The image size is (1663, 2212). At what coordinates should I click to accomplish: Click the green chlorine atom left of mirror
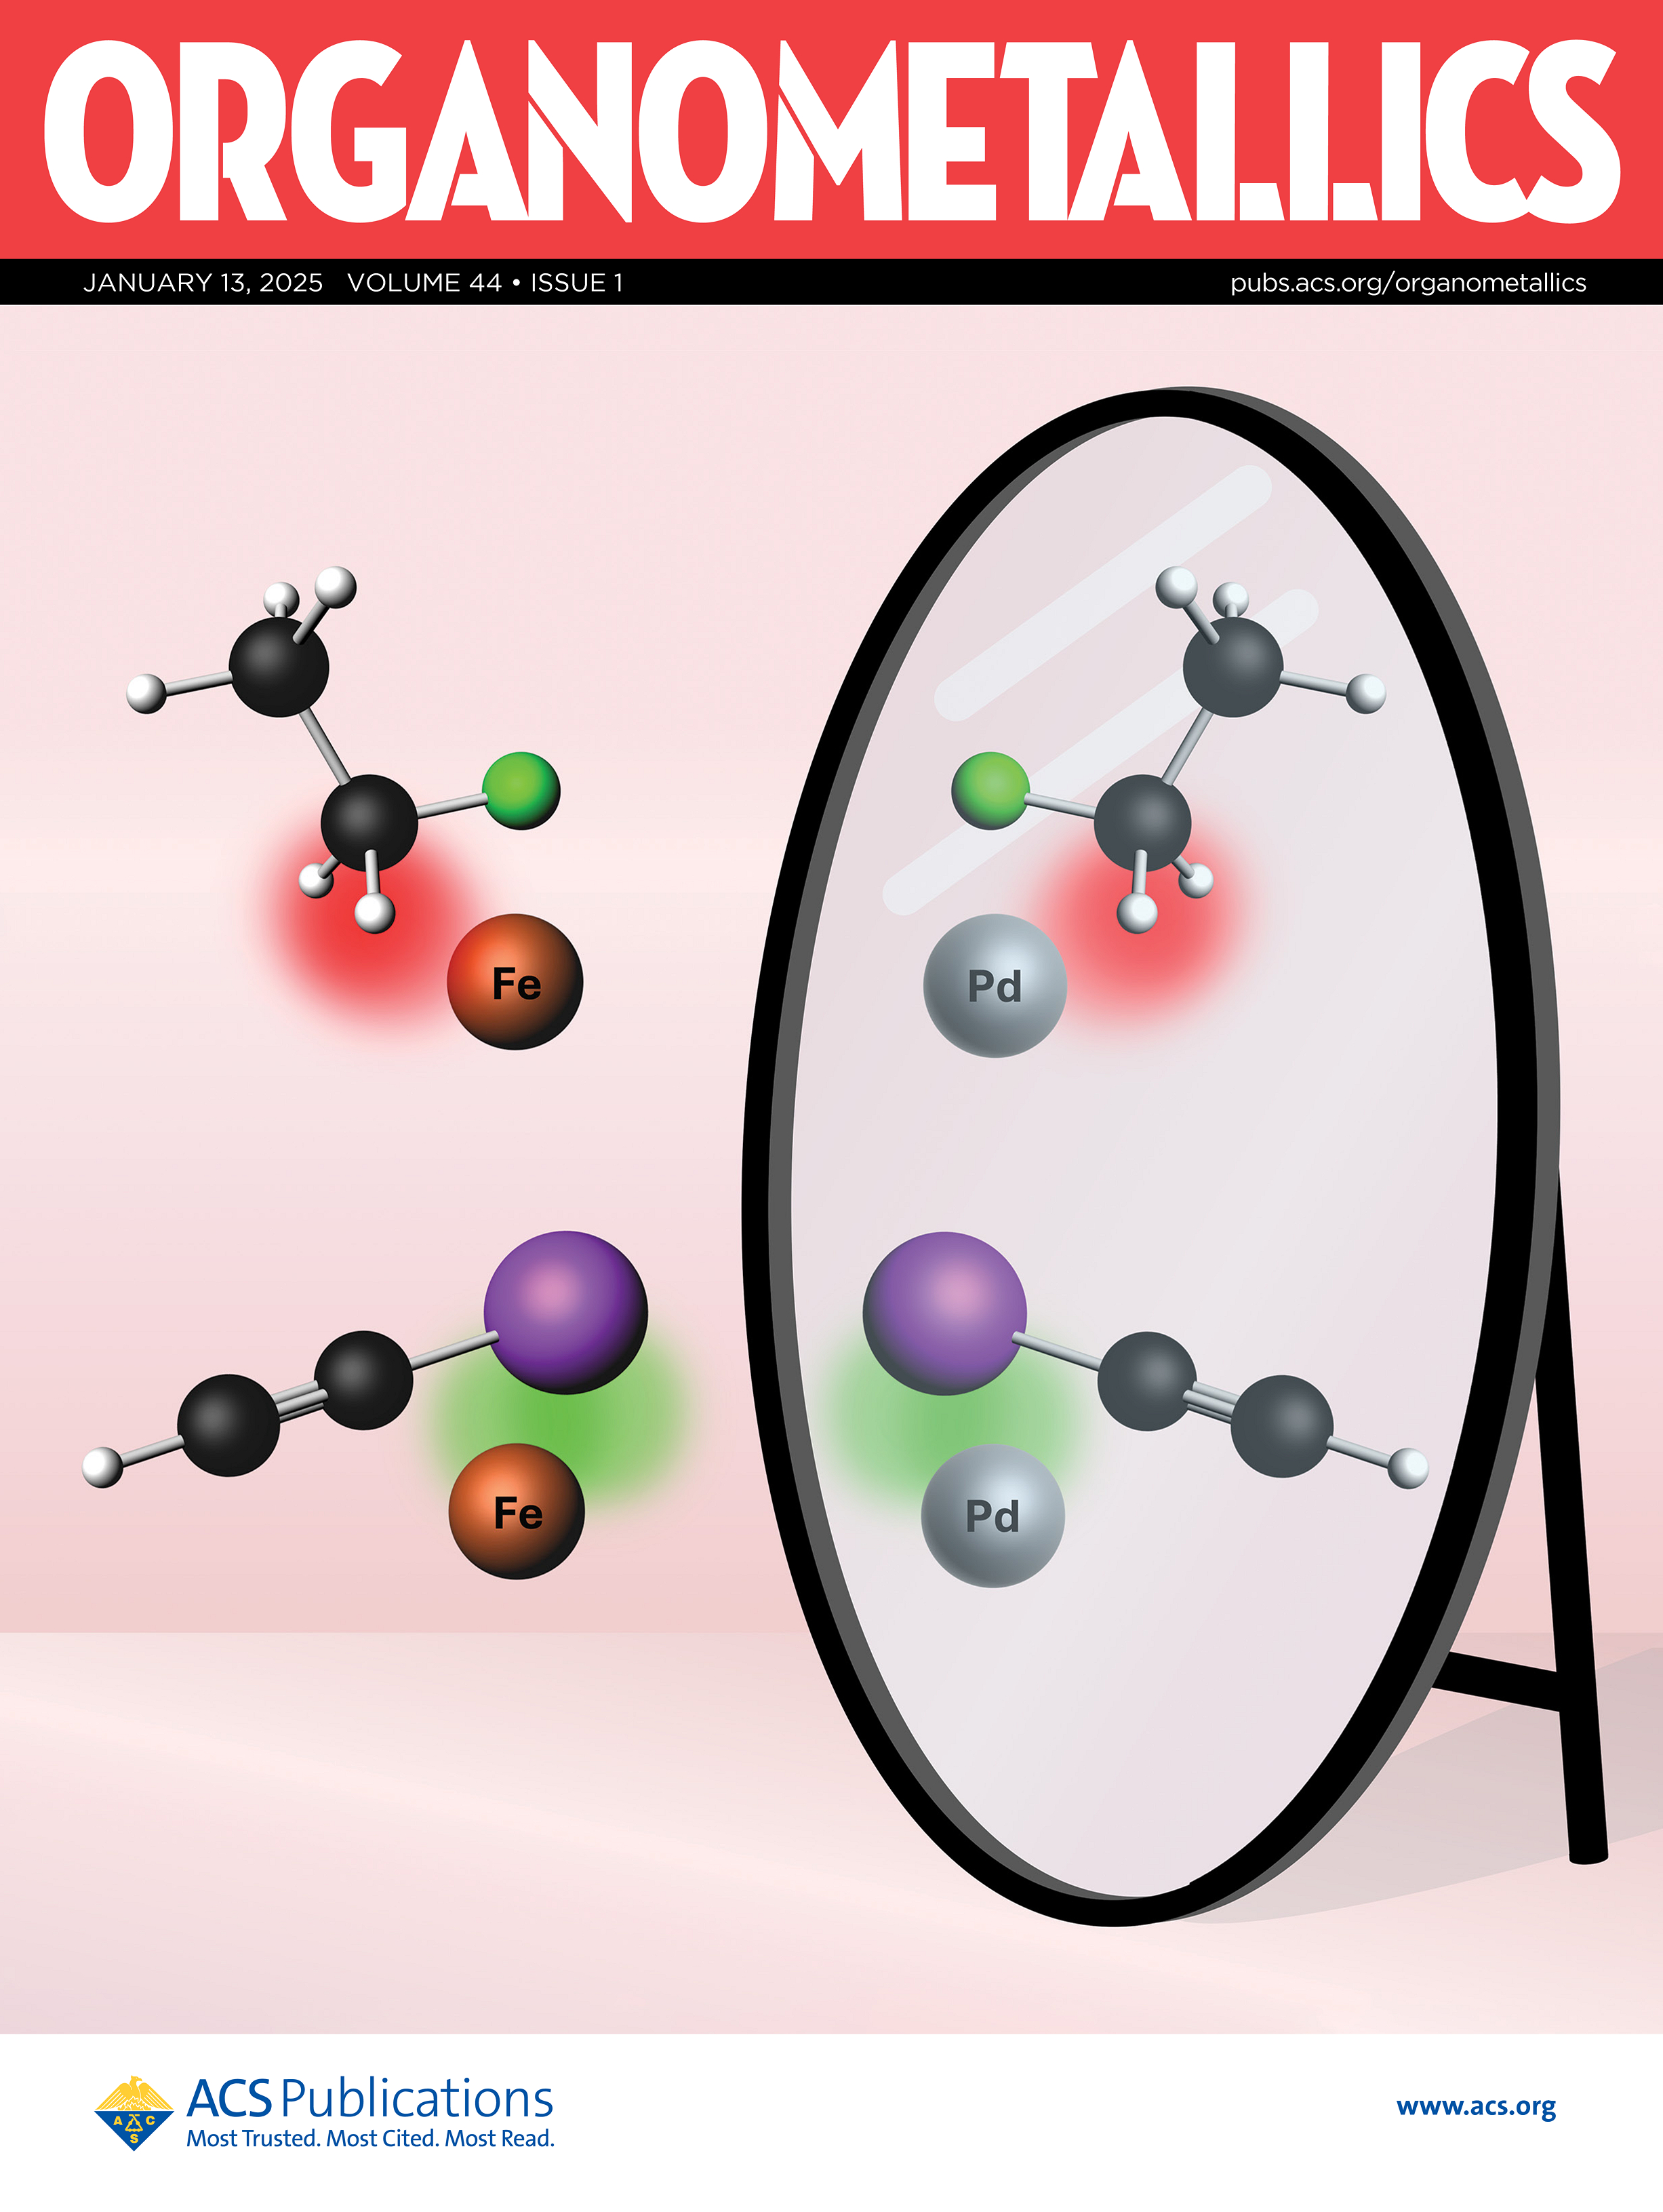pyautogui.click(x=521, y=791)
